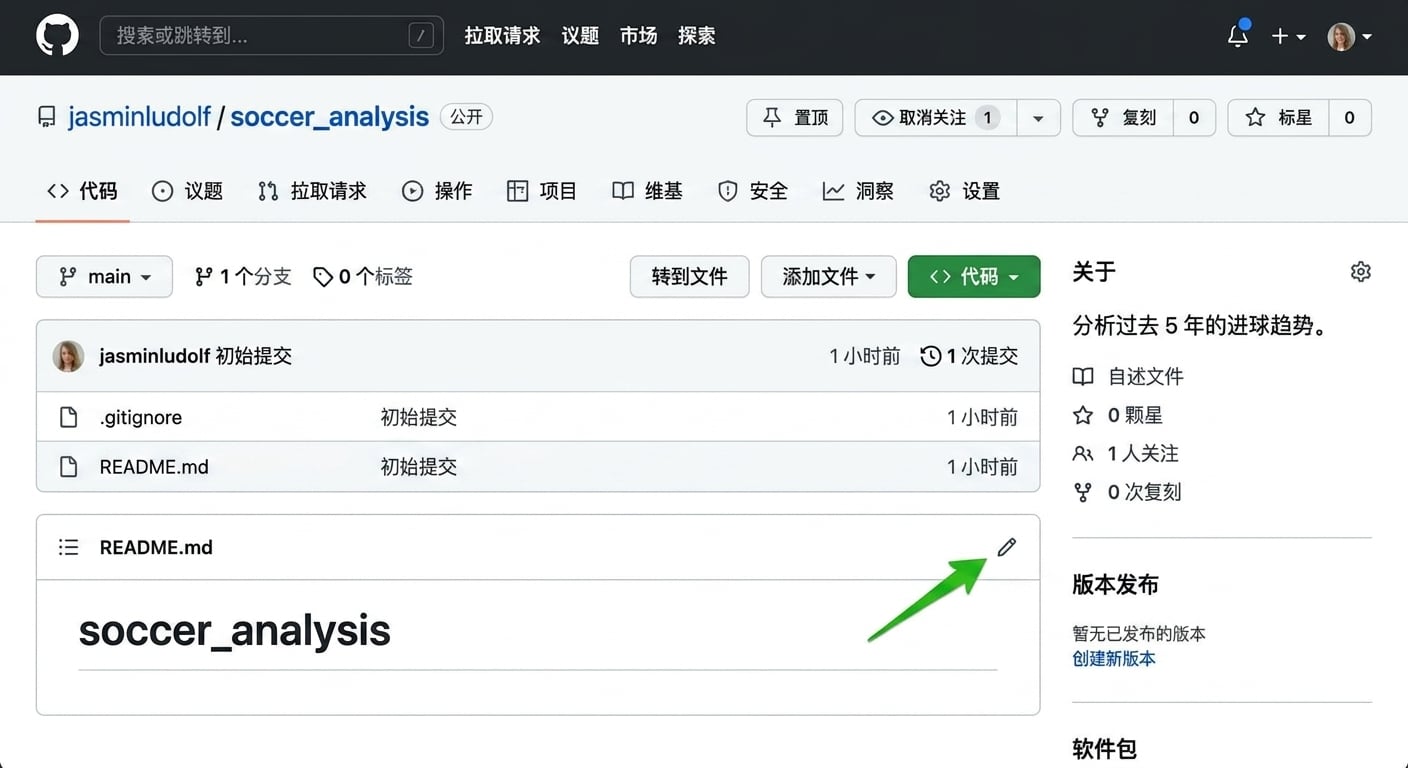Click the soccer_analysis README heading
This screenshot has height=768, width=1408.
tap(234, 631)
